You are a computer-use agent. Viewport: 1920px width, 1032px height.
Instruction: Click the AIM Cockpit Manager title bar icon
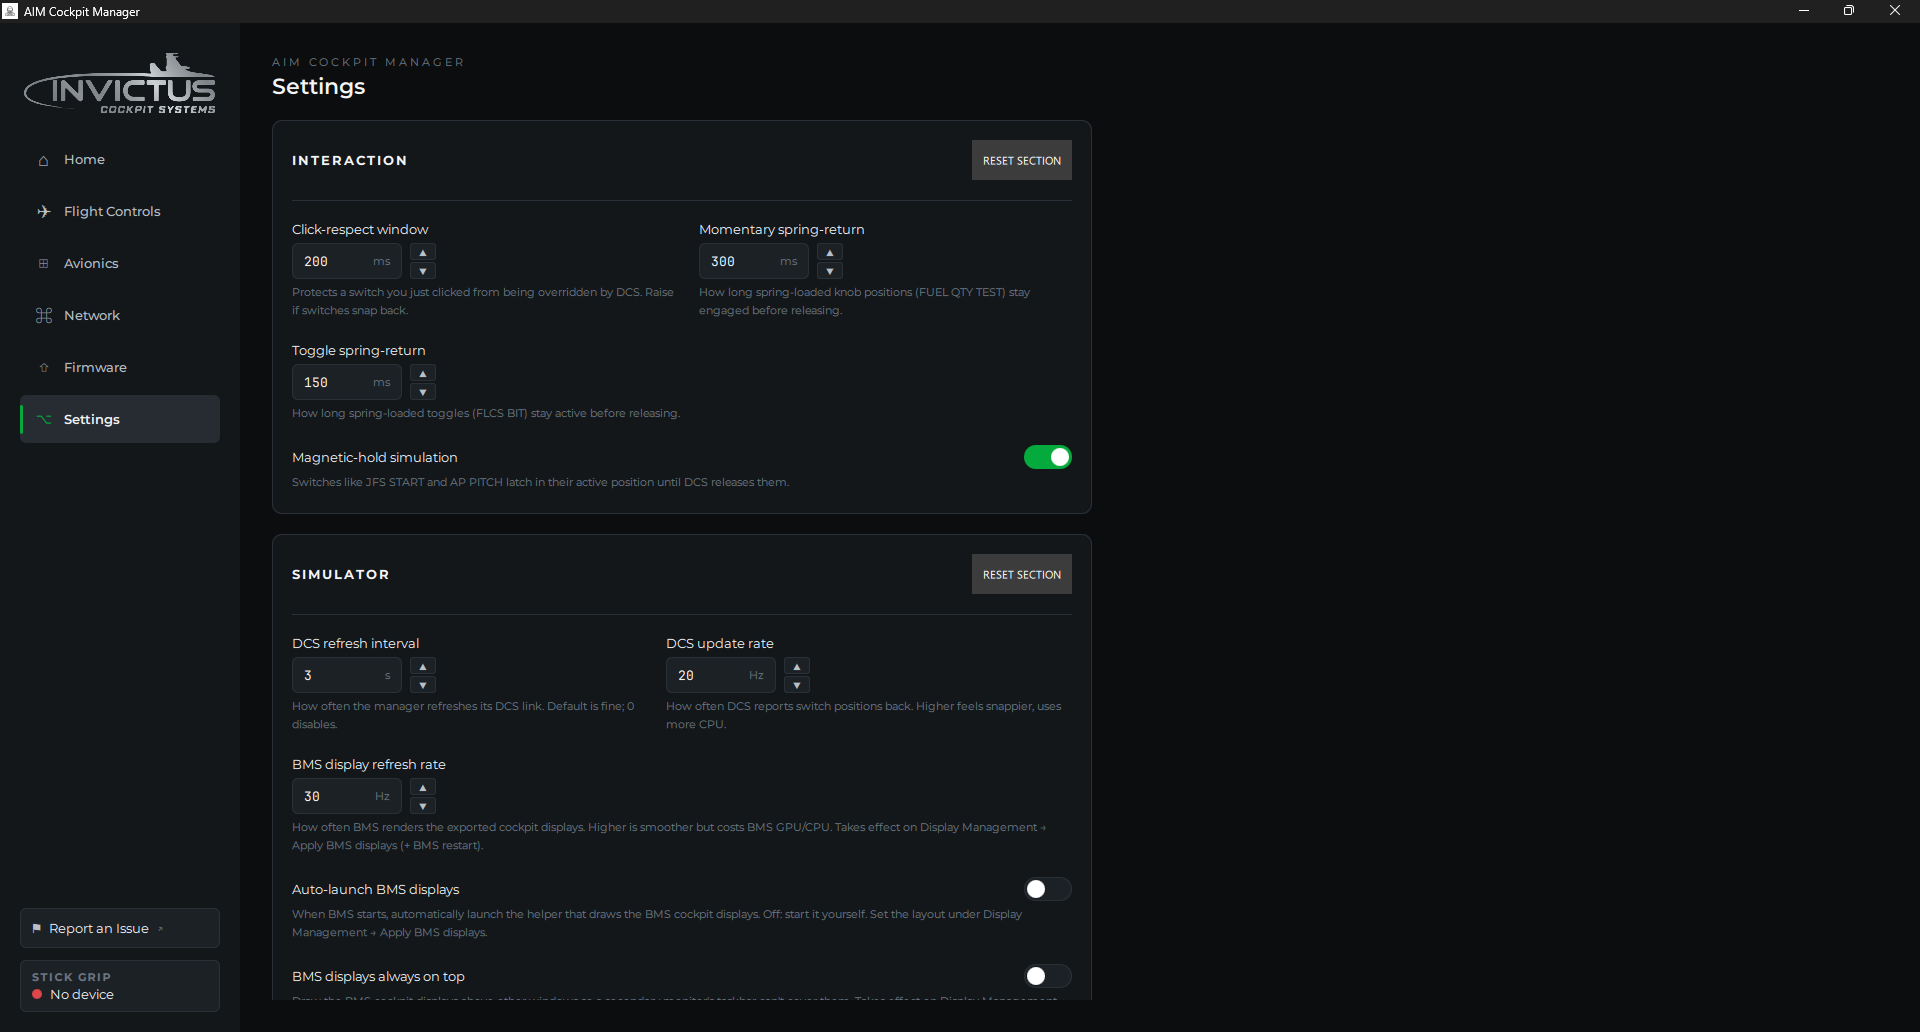(x=10, y=11)
